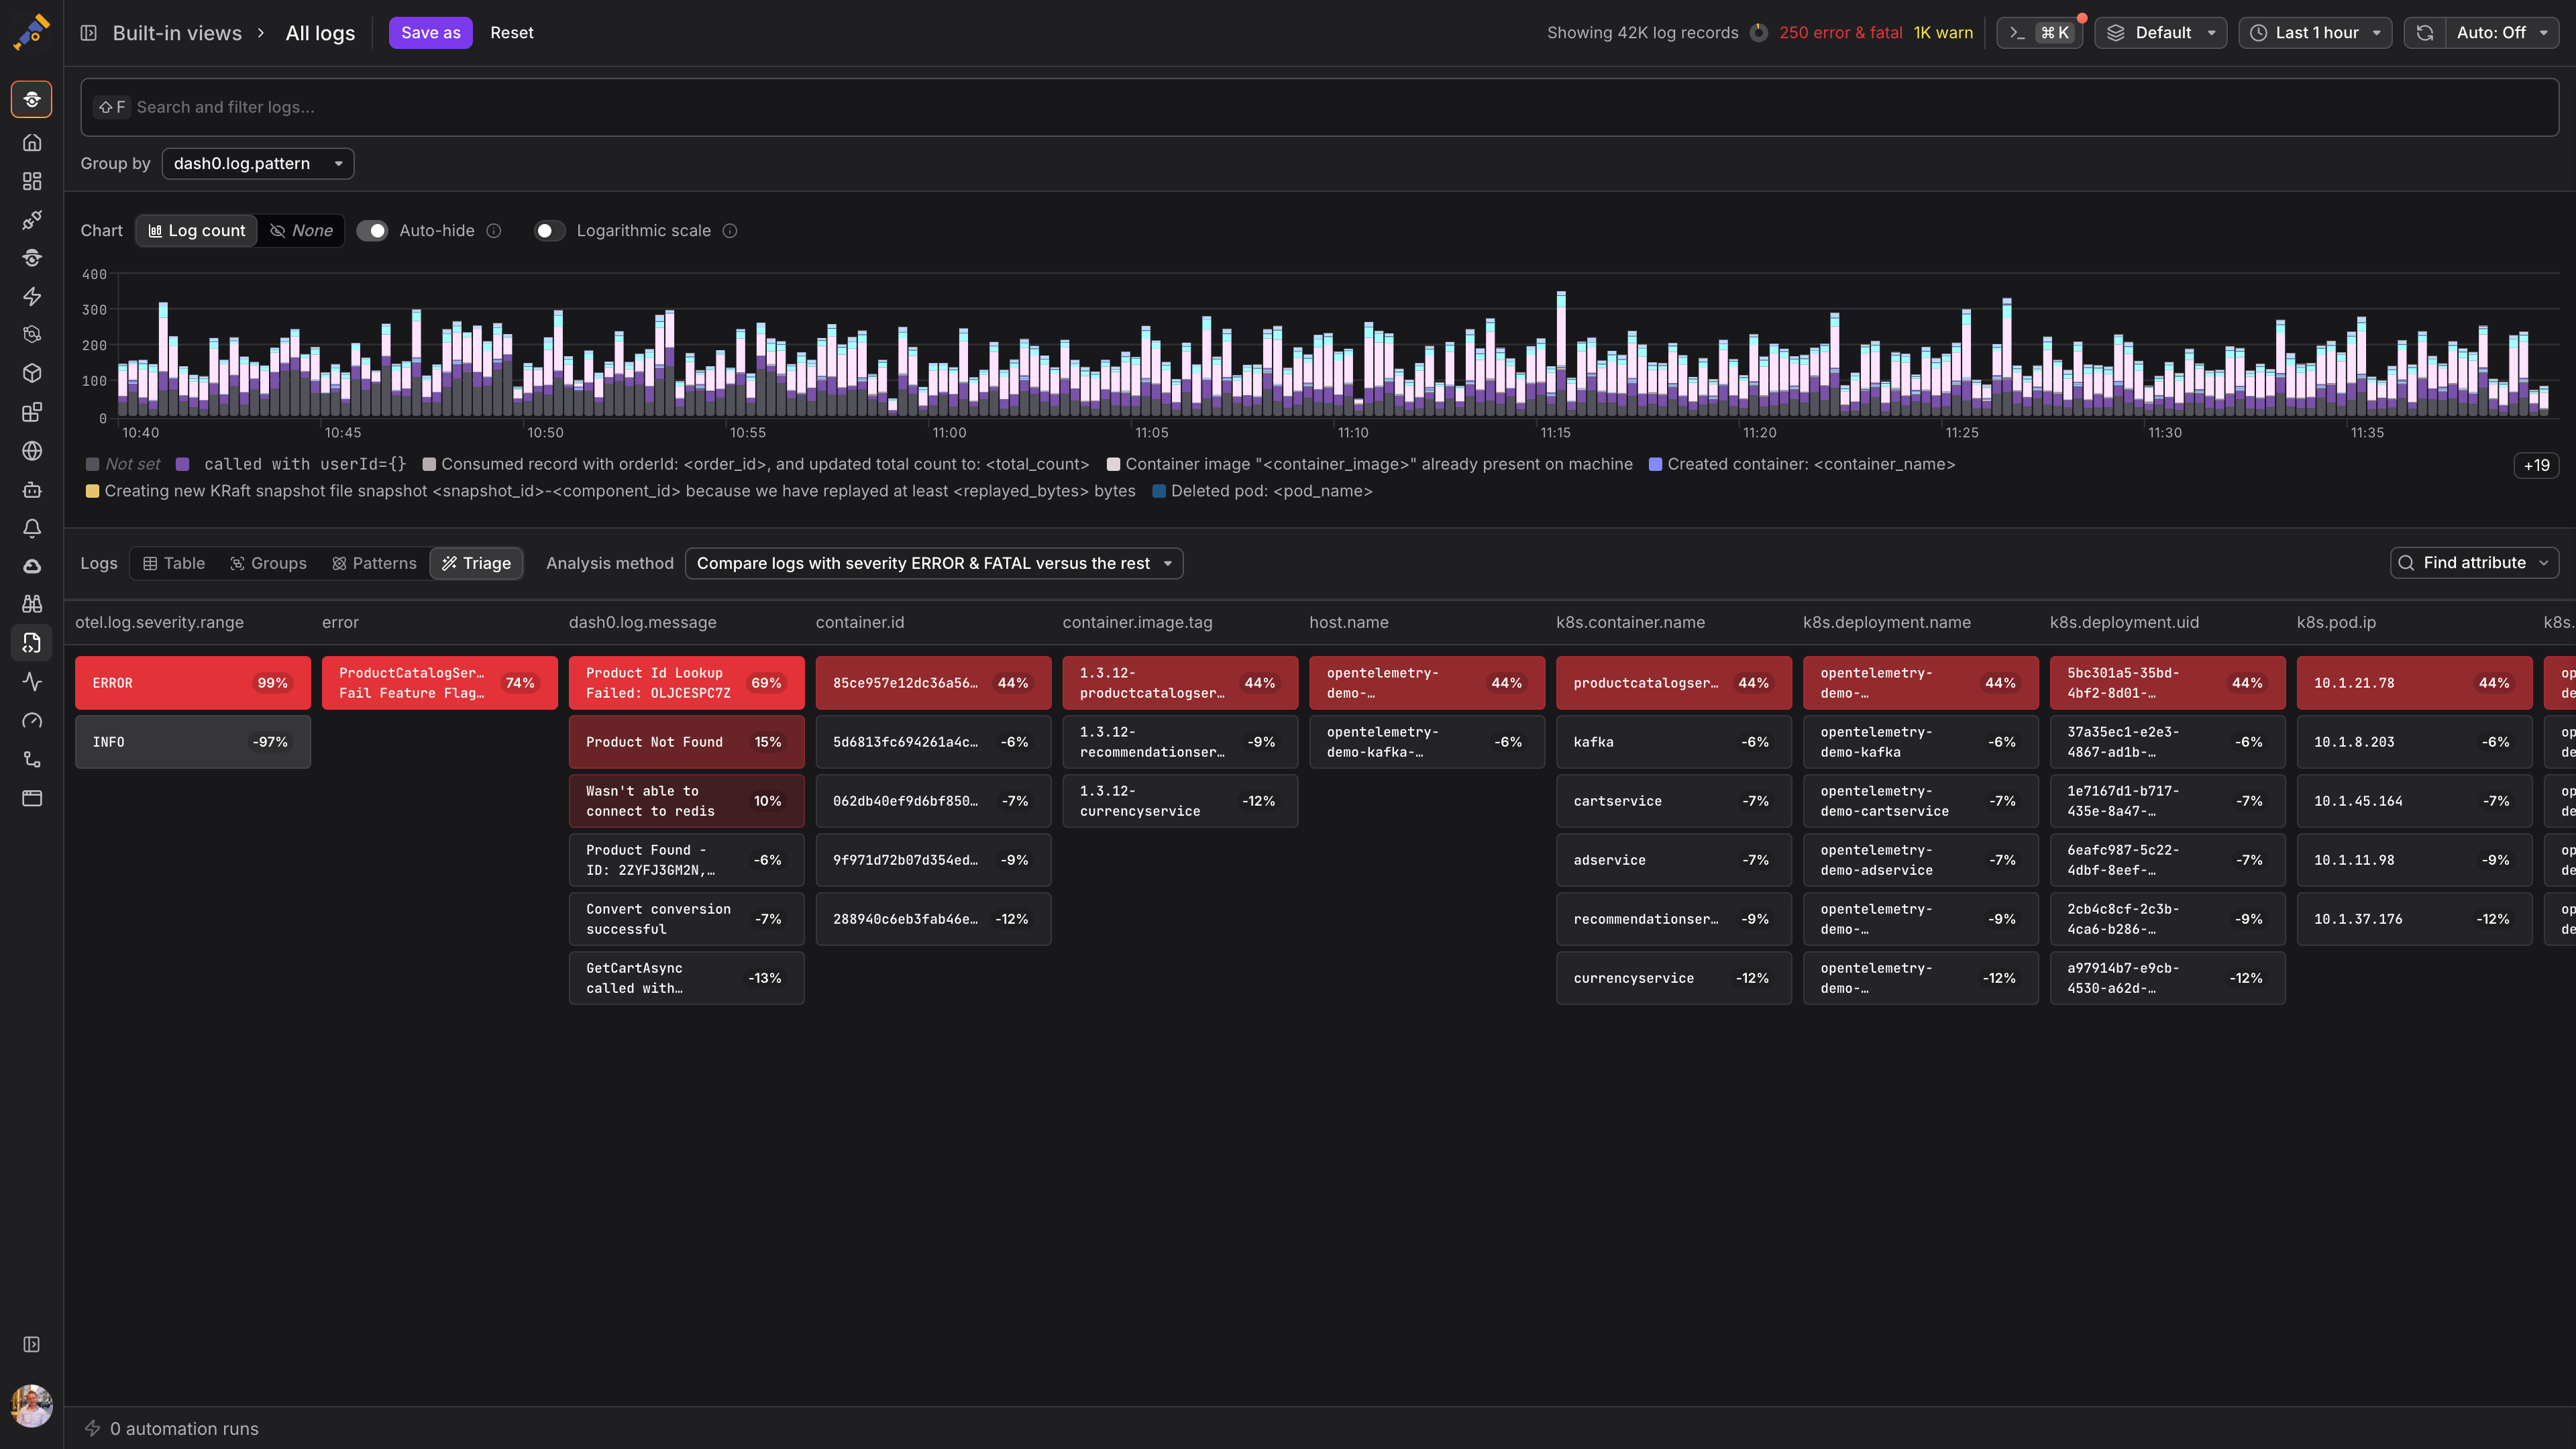
Task: Show the +19 more legend entries
Action: click(2536, 465)
